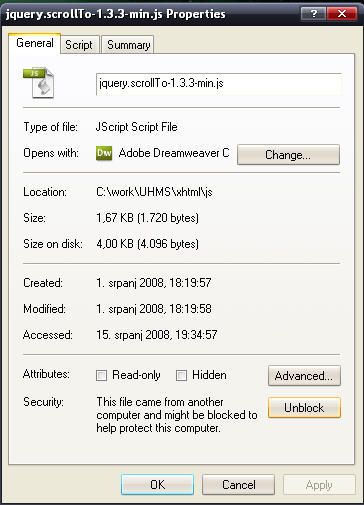Click the JS file type icon

(x=39, y=83)
